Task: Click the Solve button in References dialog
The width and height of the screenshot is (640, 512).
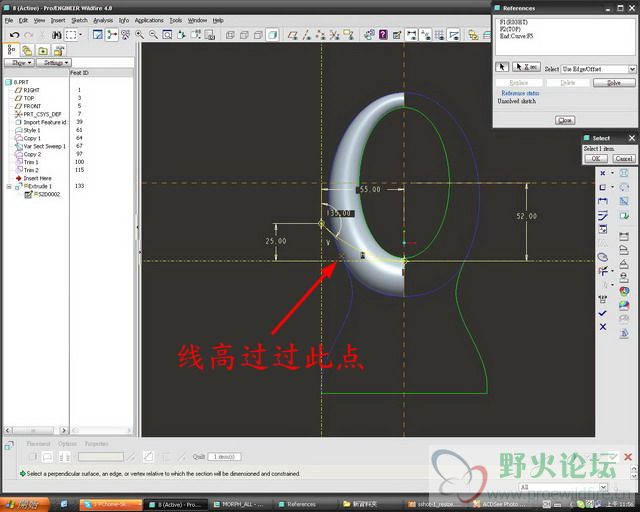Action: (614, 83)
